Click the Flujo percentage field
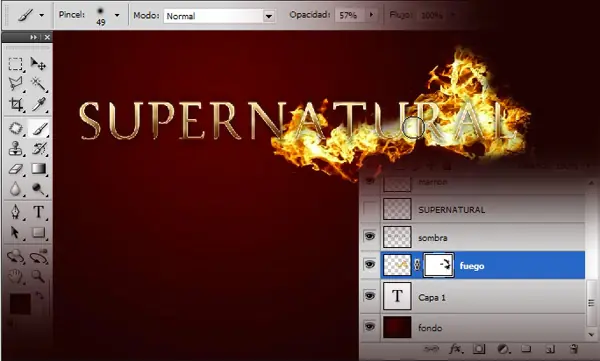 click(432, 16)
